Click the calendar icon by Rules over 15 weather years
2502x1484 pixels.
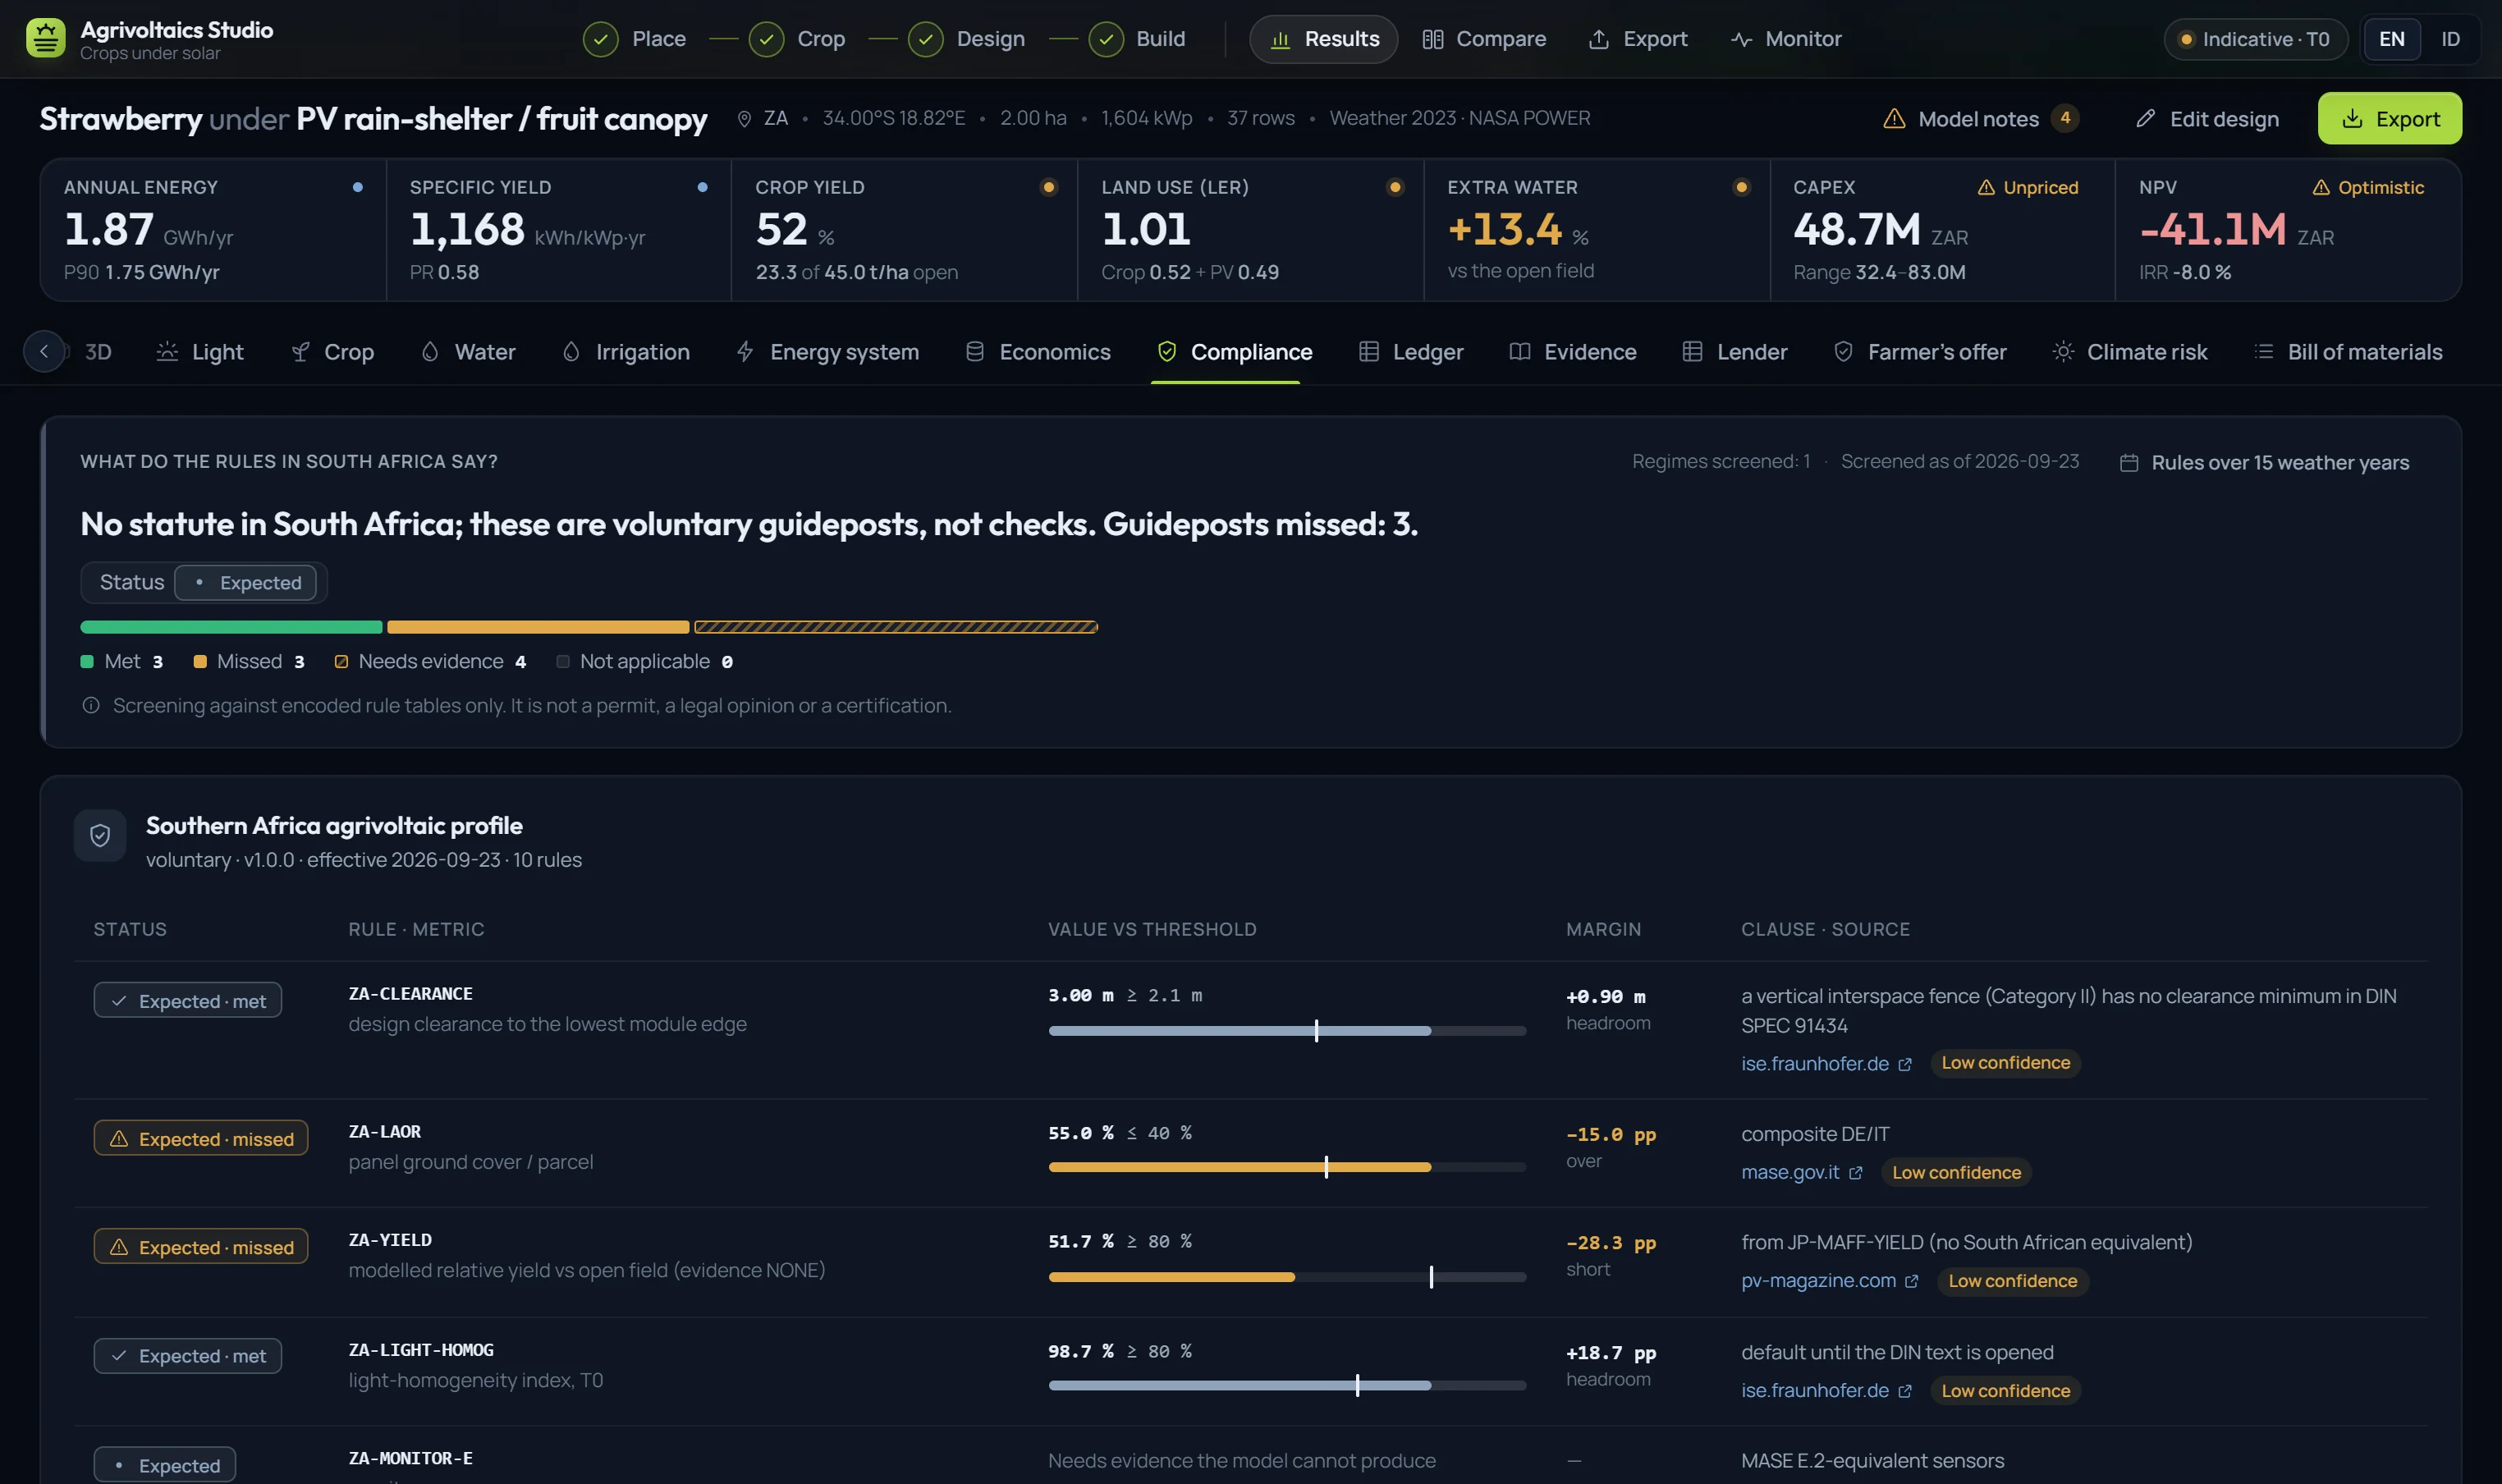[2129, 463]
